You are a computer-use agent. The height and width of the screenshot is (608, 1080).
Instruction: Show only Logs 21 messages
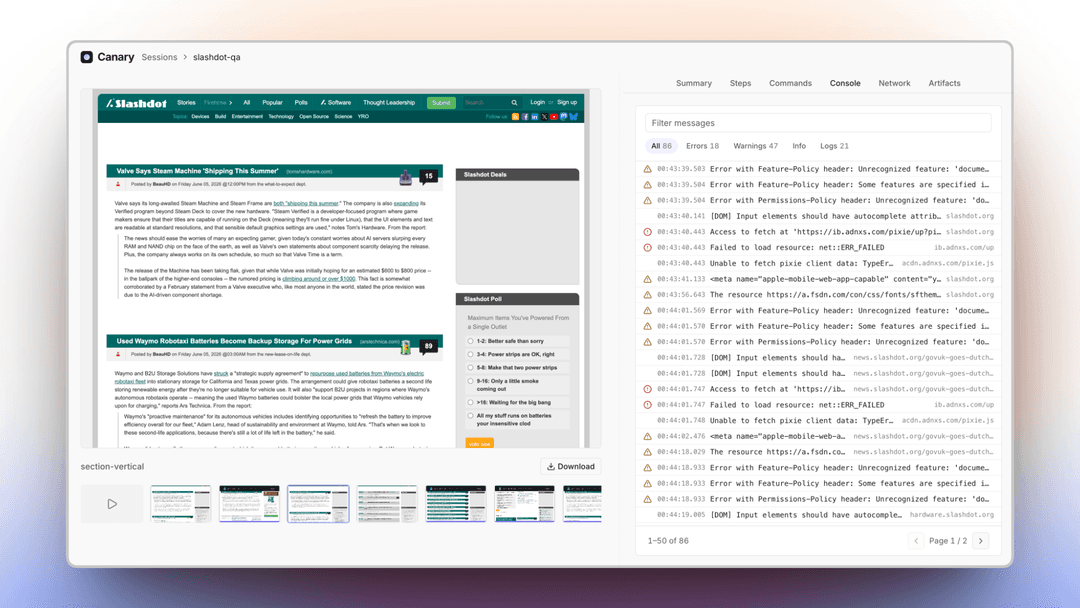[834, 146]
